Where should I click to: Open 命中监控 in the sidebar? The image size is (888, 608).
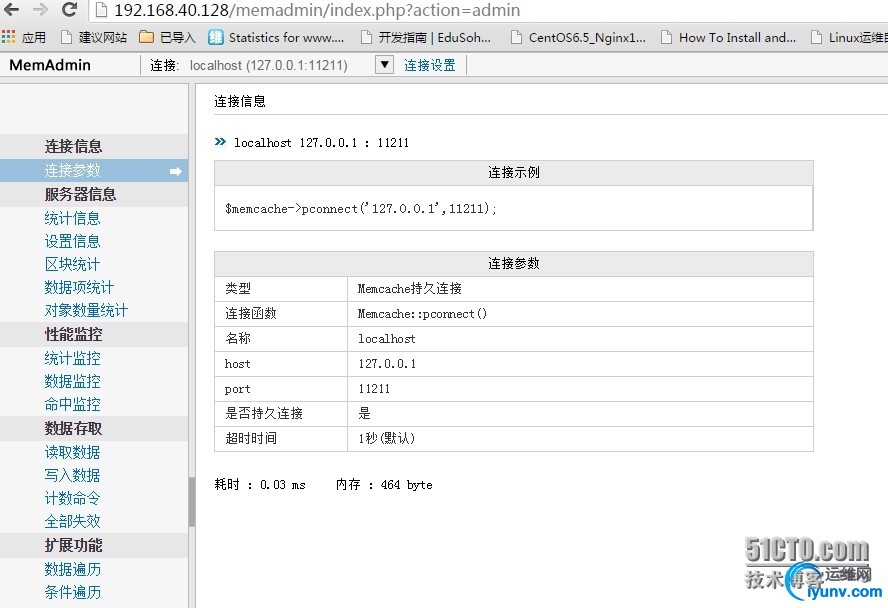tap(72, 404)
